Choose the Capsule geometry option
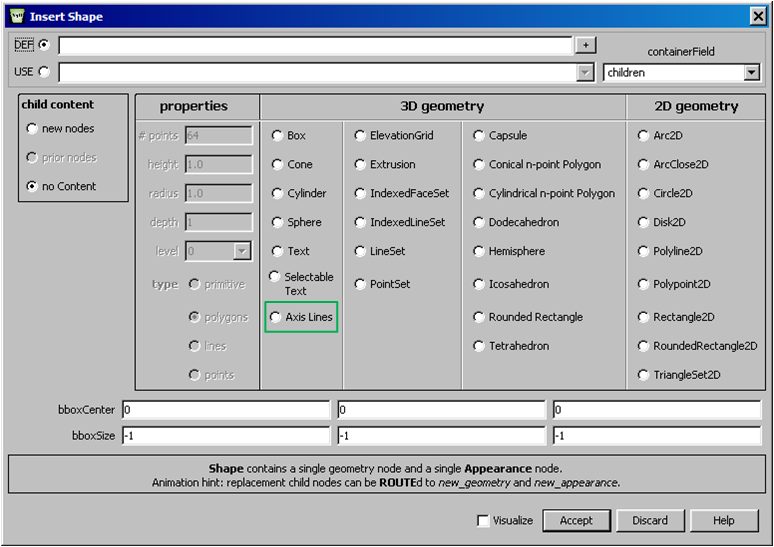 pos(479,136)
